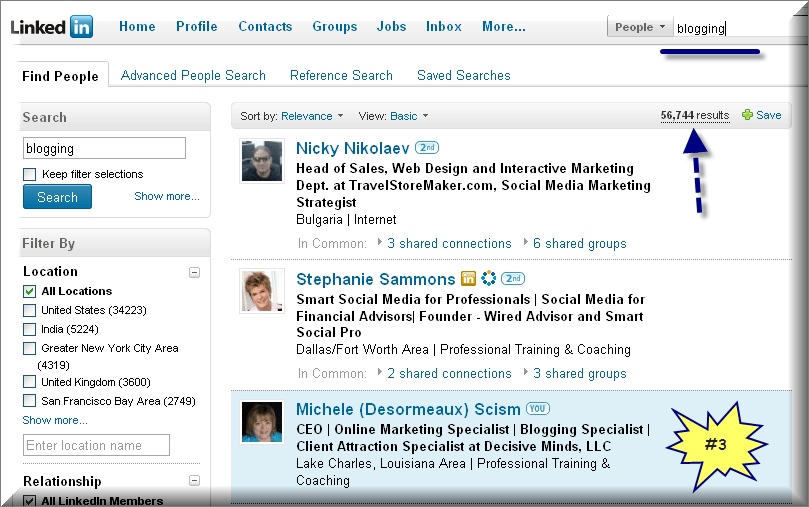
Task: Click the blue Search button
Action: pyautogui.click(x=57, y=197)
